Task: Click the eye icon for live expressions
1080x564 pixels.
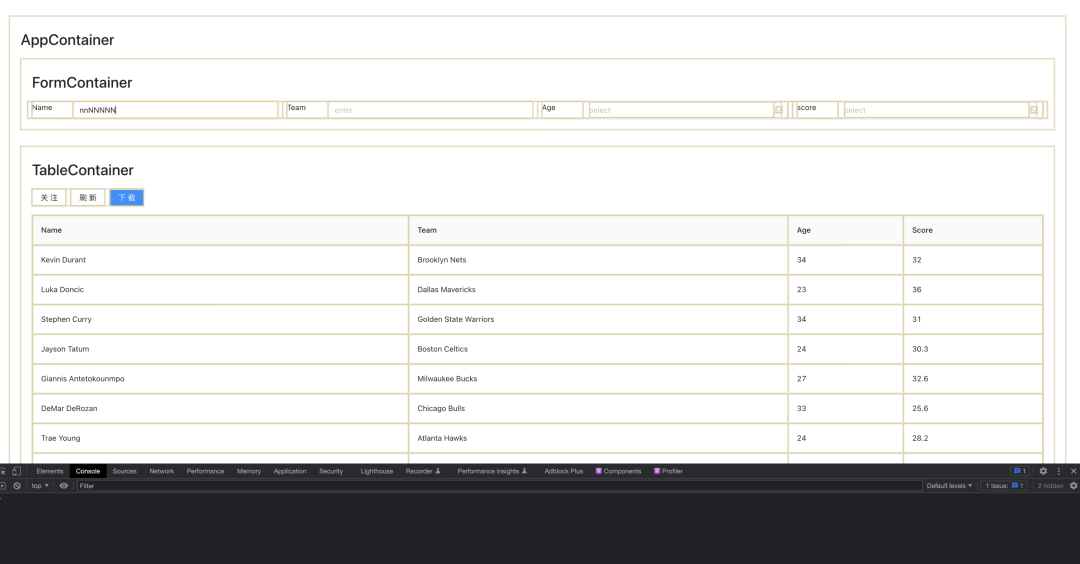Action: pos(63,485)
